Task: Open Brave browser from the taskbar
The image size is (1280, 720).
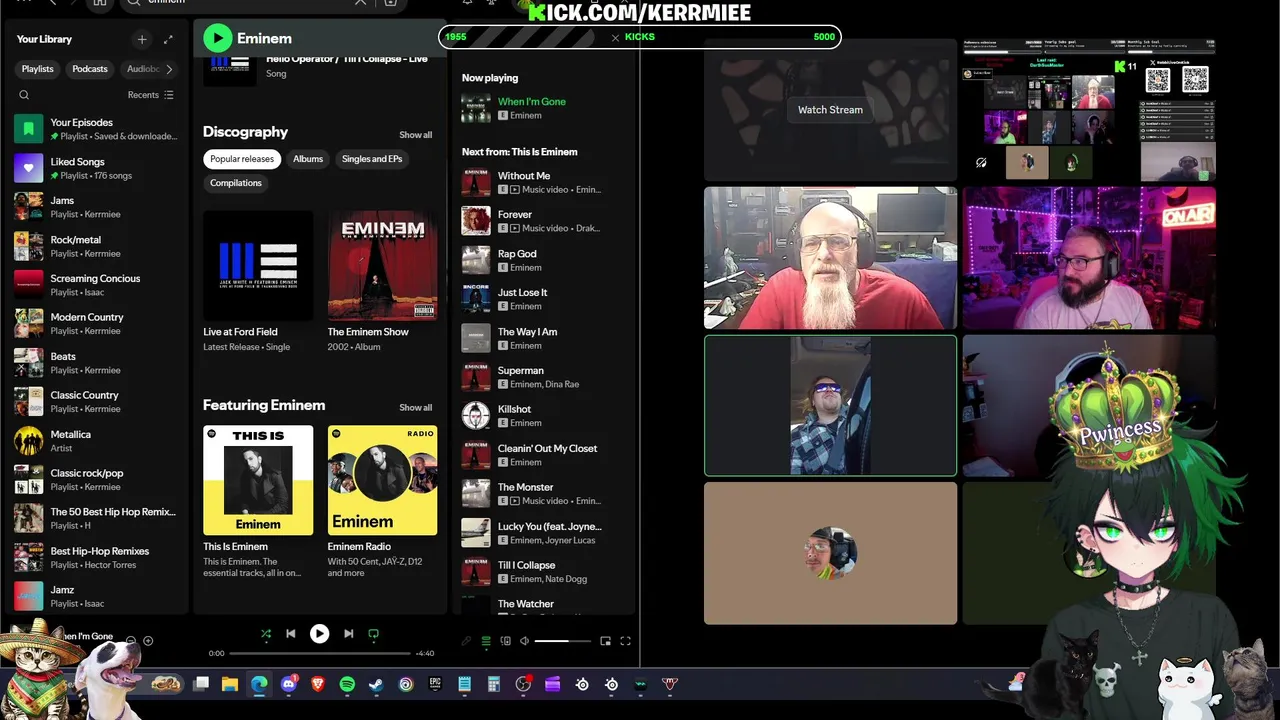Action: (318, 684)
